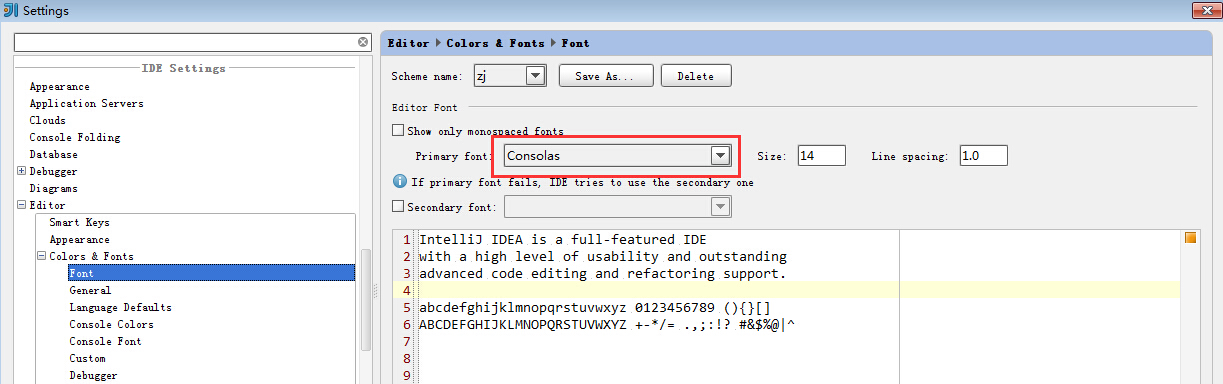The width and height of the screenshot is (1223, 384).
Task: Collapse the Colors & Fonts node
Action: tap(41, 257)
